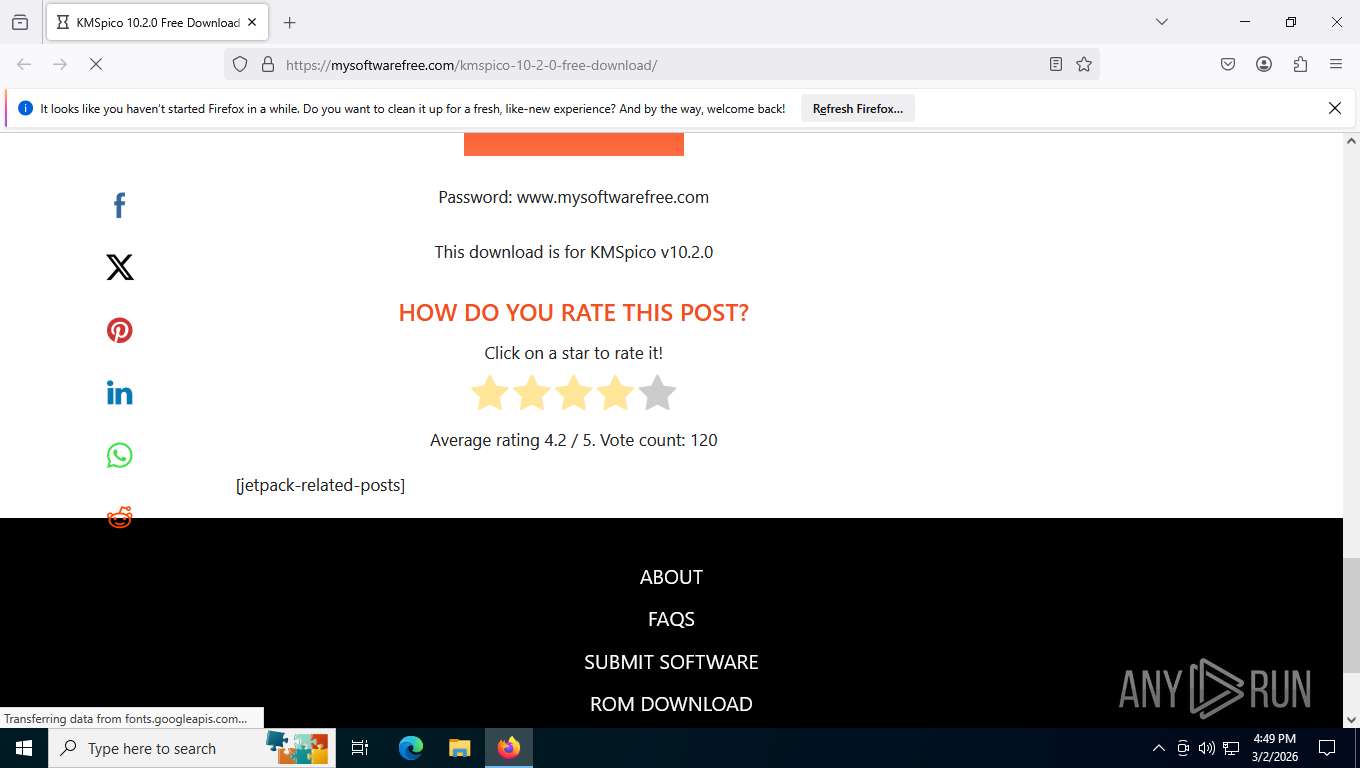Dismiss the Firefox refresh notification bar
Image resolution: width=1360 pixels, height=768 pixels.
click(1335, 108)
